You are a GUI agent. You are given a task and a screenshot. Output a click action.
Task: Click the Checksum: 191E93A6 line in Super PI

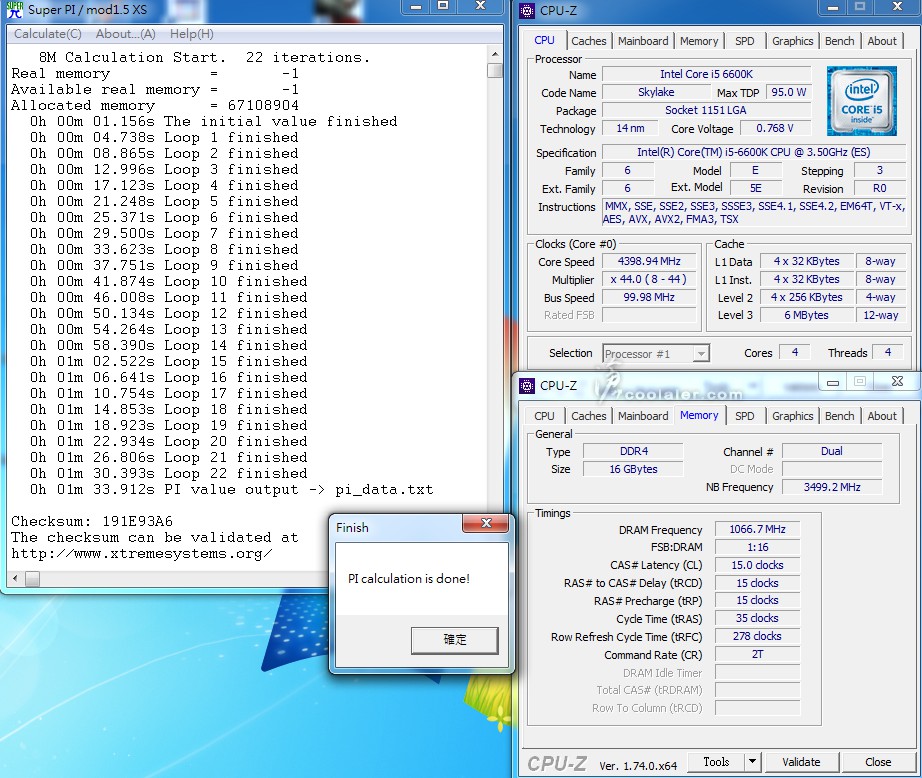(92, 521)
